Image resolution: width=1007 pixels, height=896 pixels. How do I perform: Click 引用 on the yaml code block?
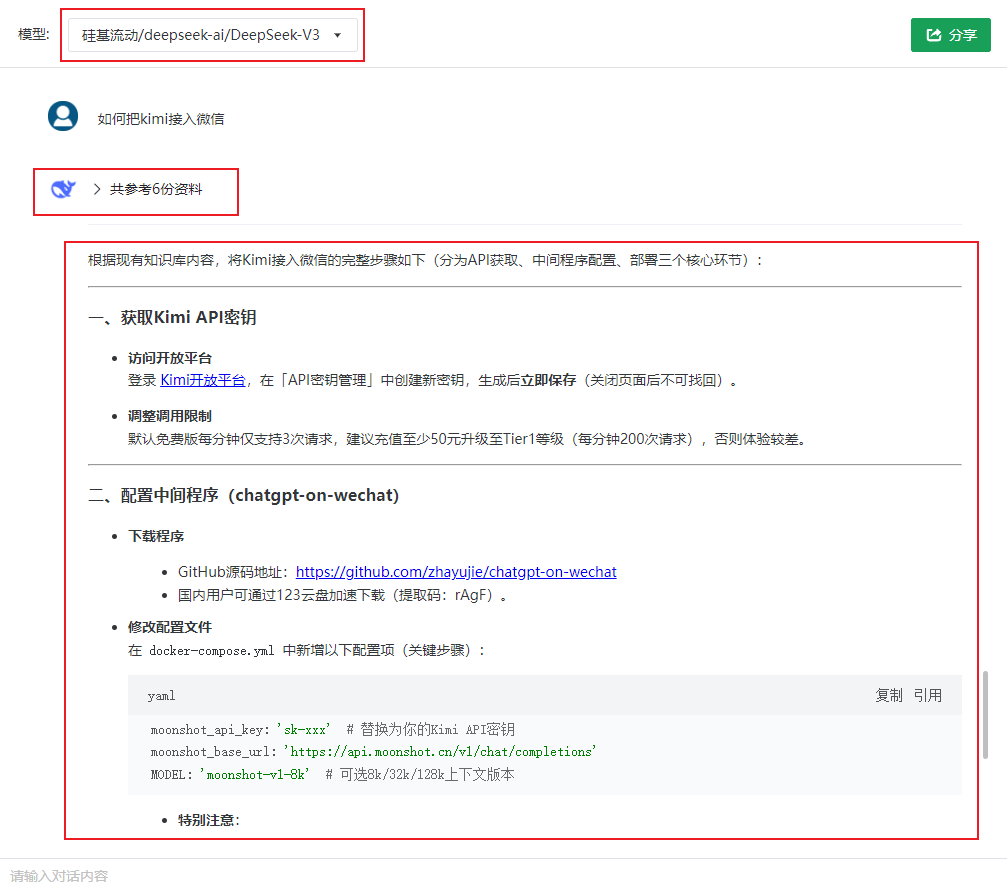927,695
